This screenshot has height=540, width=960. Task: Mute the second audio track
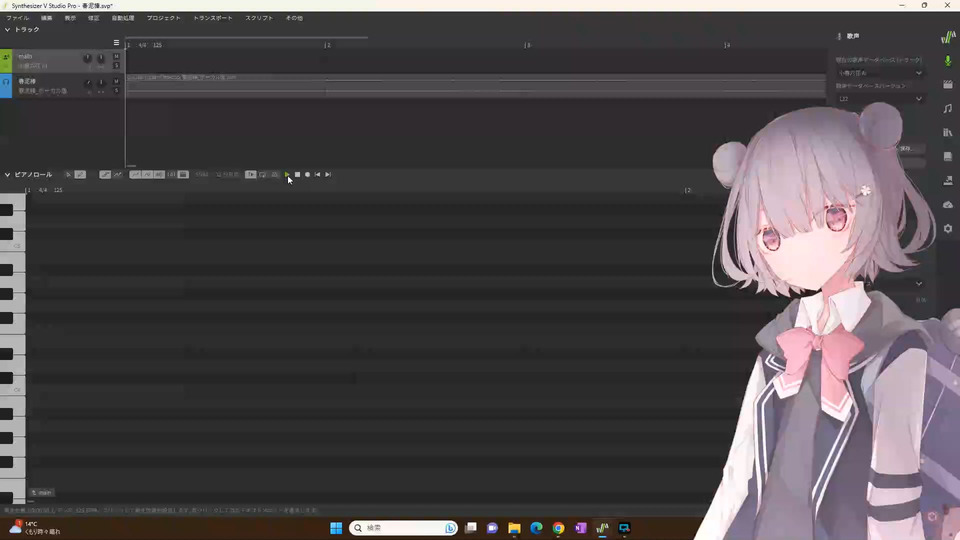pos(116,81)
